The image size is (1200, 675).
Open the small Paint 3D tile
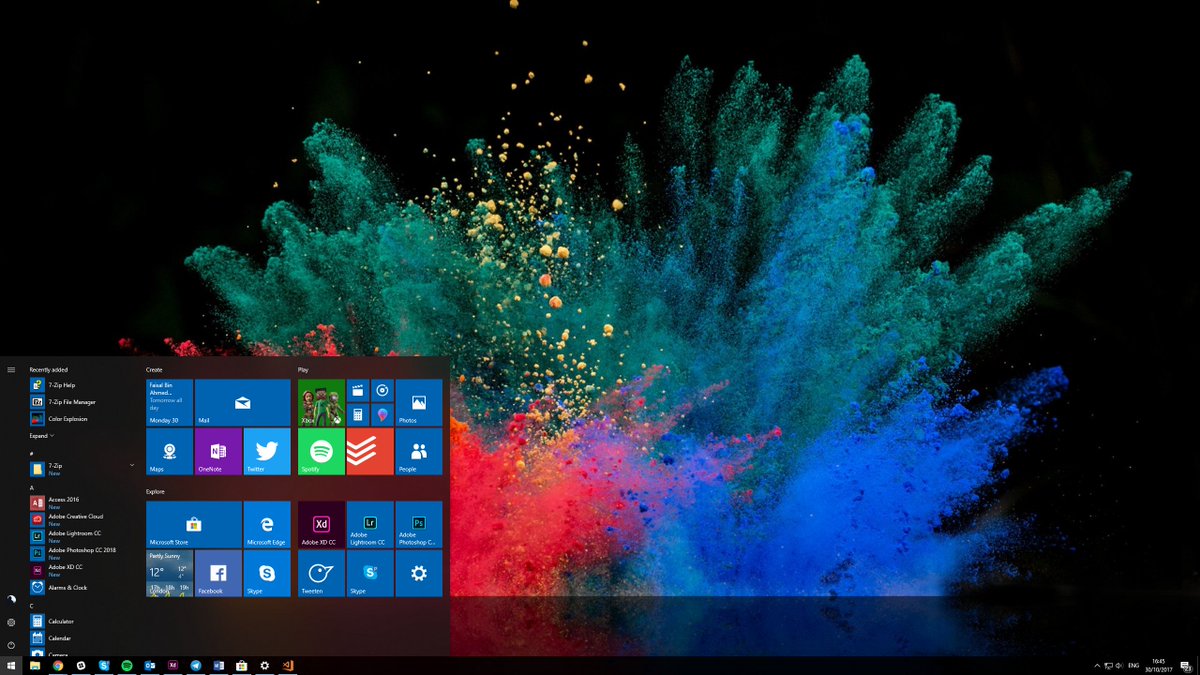[382, 414]
